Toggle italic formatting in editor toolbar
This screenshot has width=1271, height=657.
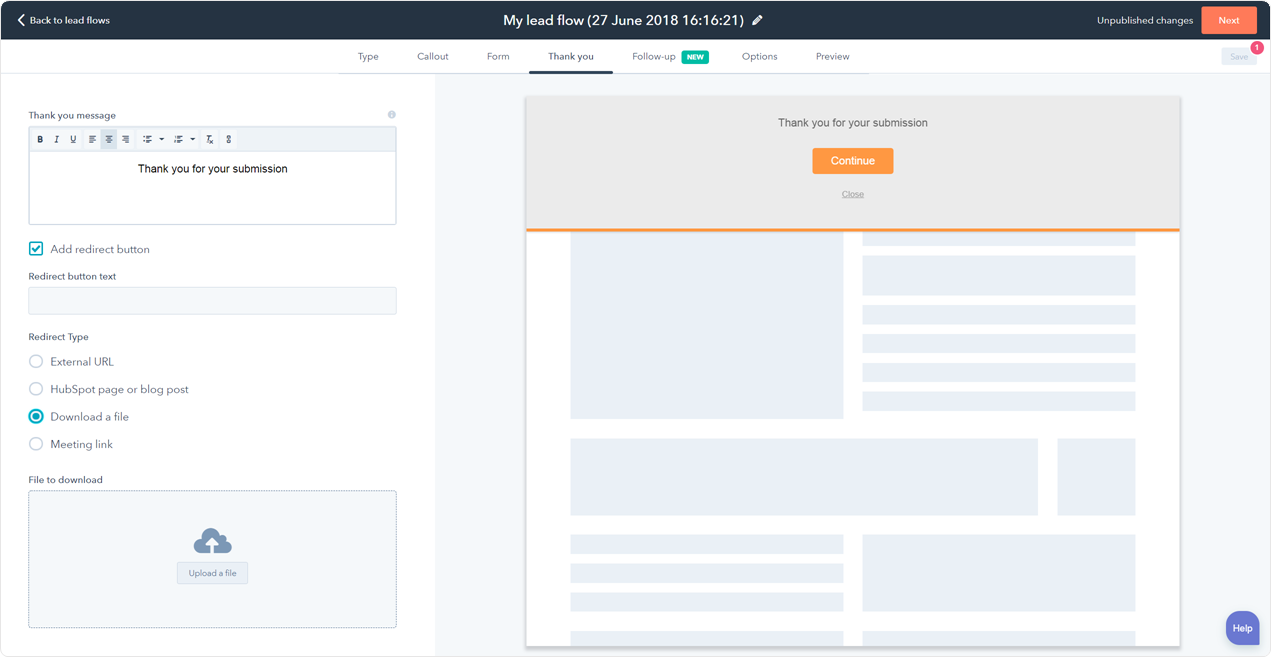tap(57, 140)
